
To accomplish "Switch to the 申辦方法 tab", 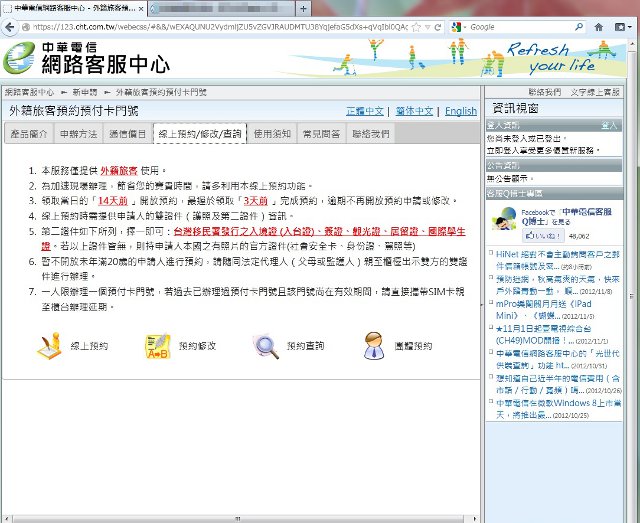I will pos(78,133).
